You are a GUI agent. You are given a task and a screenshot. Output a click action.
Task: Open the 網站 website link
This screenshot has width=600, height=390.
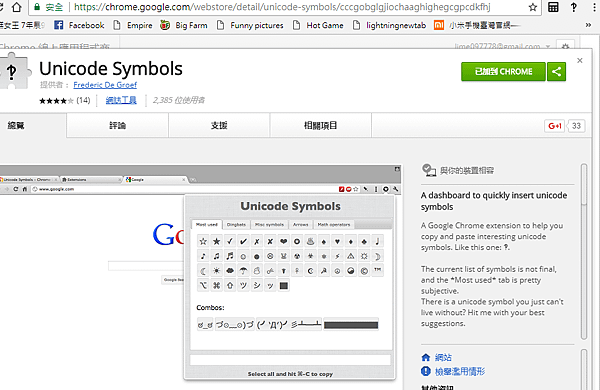click(x=443, y=357)
